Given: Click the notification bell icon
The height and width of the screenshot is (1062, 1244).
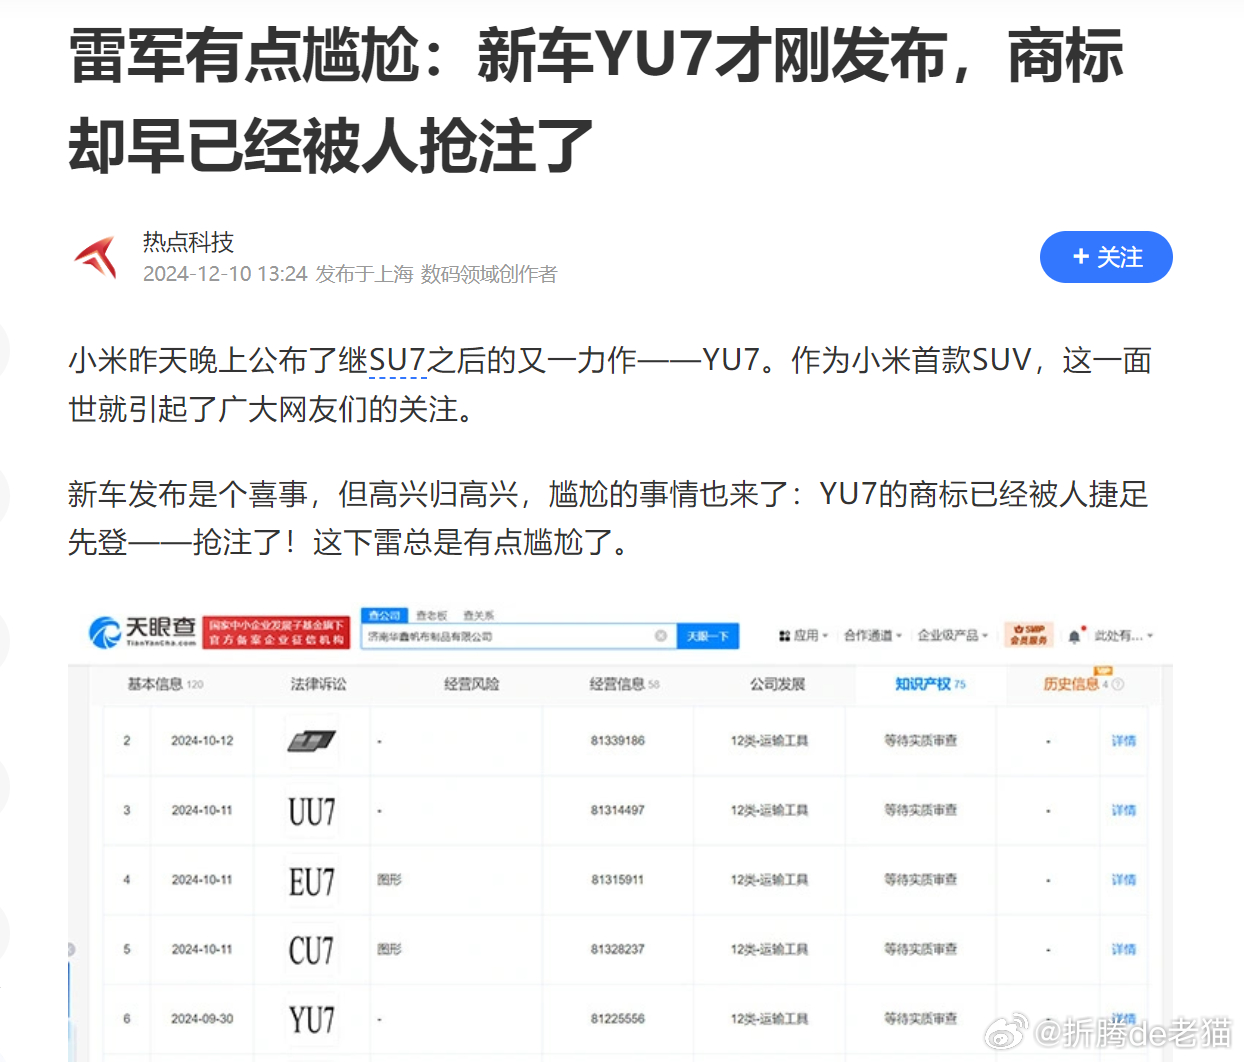Looking at the screenshot, I should point(1074,634).
